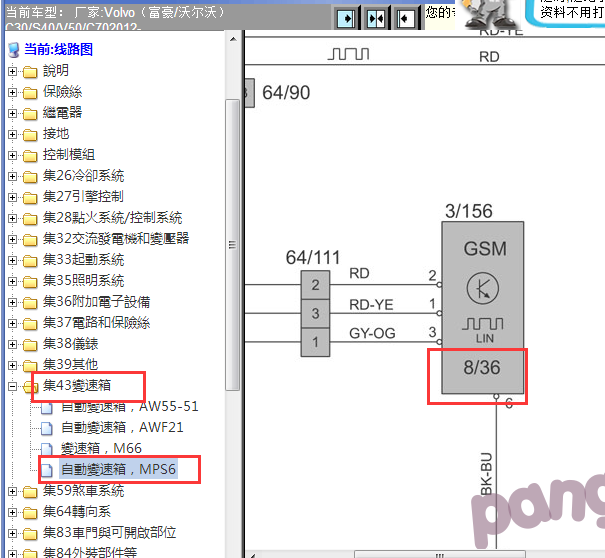The width and height of the screenshot is (605, 558).
Task: Expand the 集26冷卻系統 folder
Action: 12,176
